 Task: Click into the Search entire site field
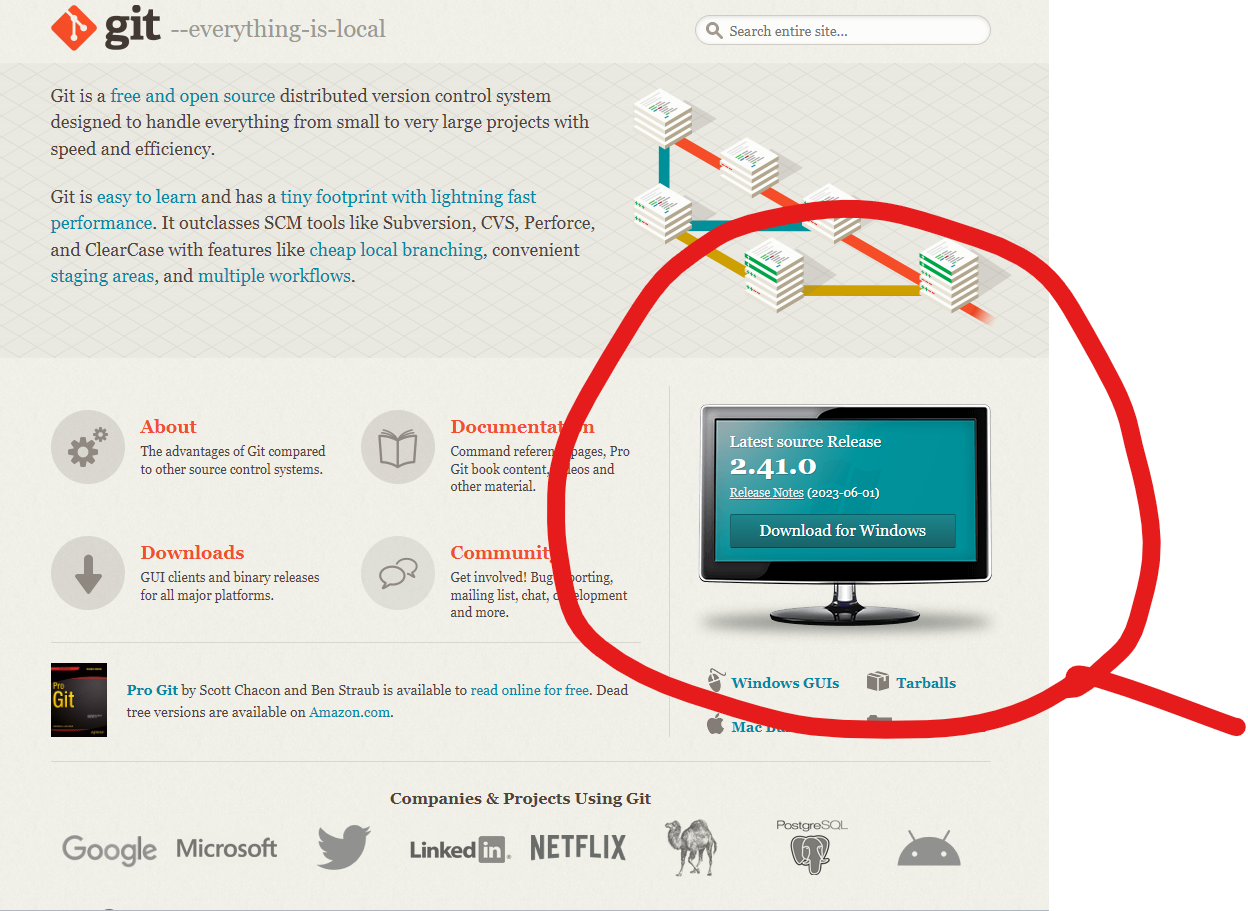tap(843, 31)
